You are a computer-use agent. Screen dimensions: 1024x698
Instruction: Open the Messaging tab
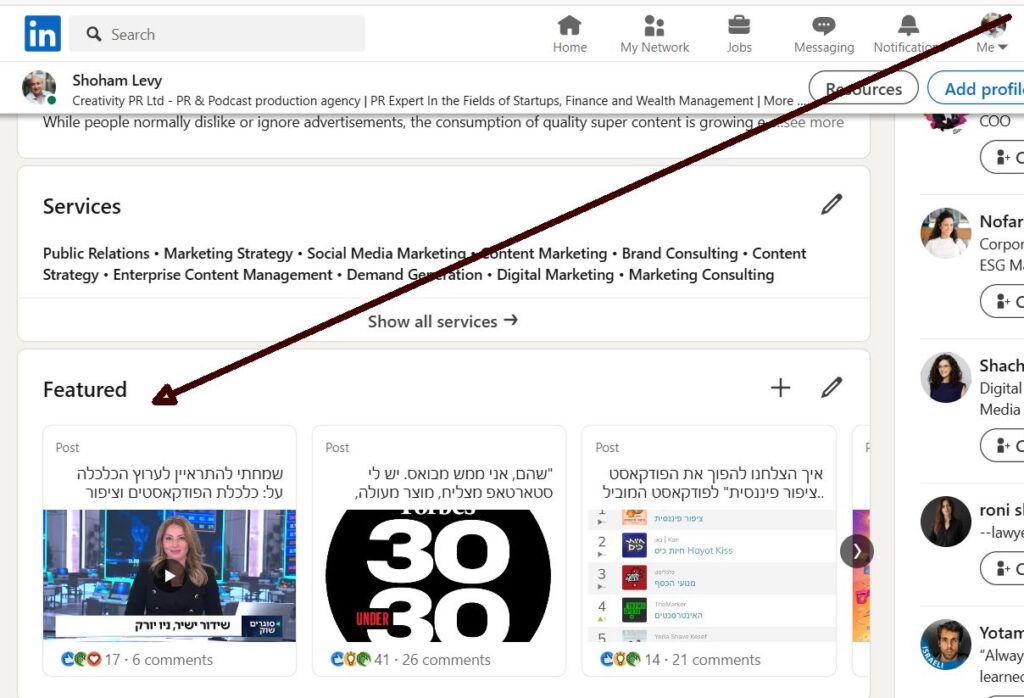[x=824, y=35]
